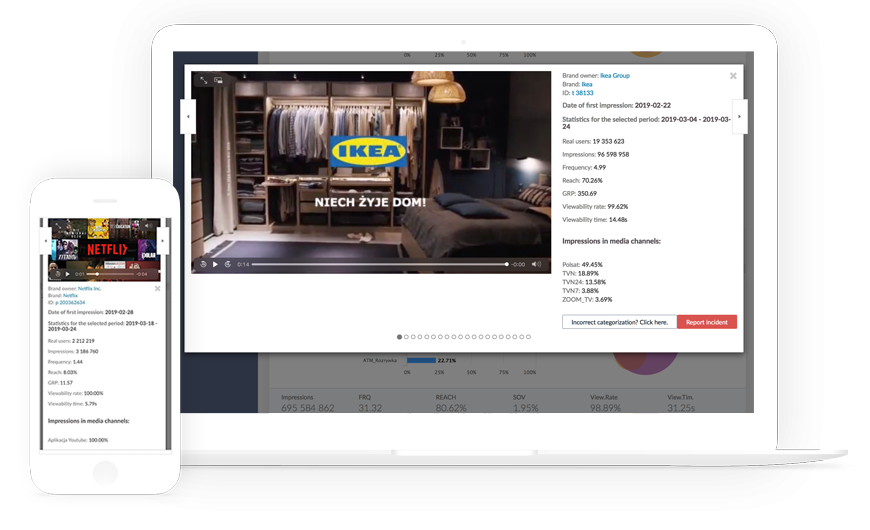Select Real users: 2 212 219 on phone
870x530 pixels.
[x=71, y=341]
